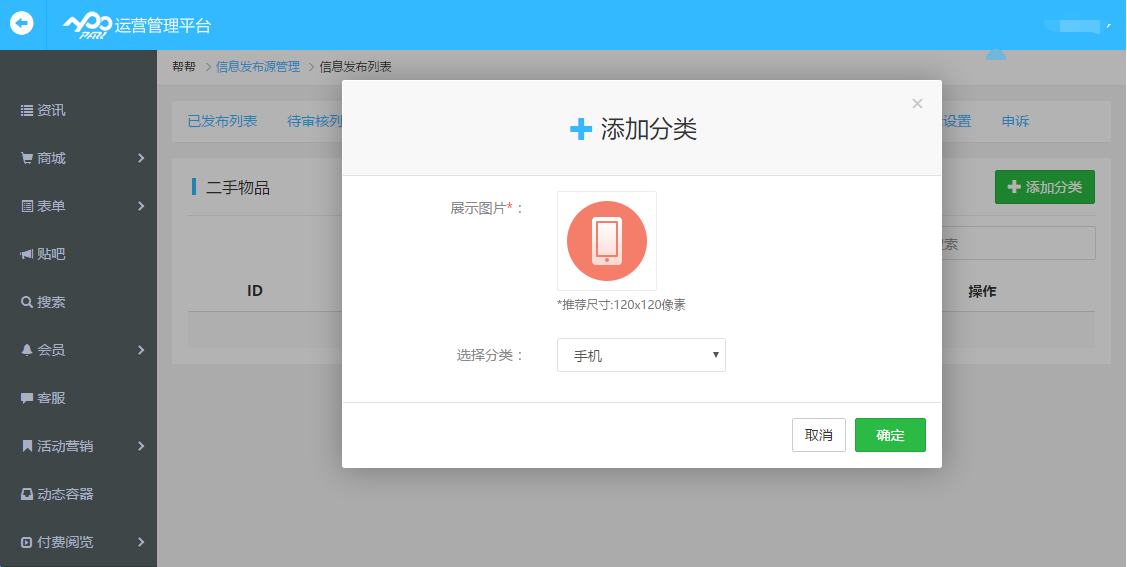Image resolution: width=1127 pixels, height=567 pixels.
Task: Close the 添加分类 dialog with X
Action: tap(917, 103)
